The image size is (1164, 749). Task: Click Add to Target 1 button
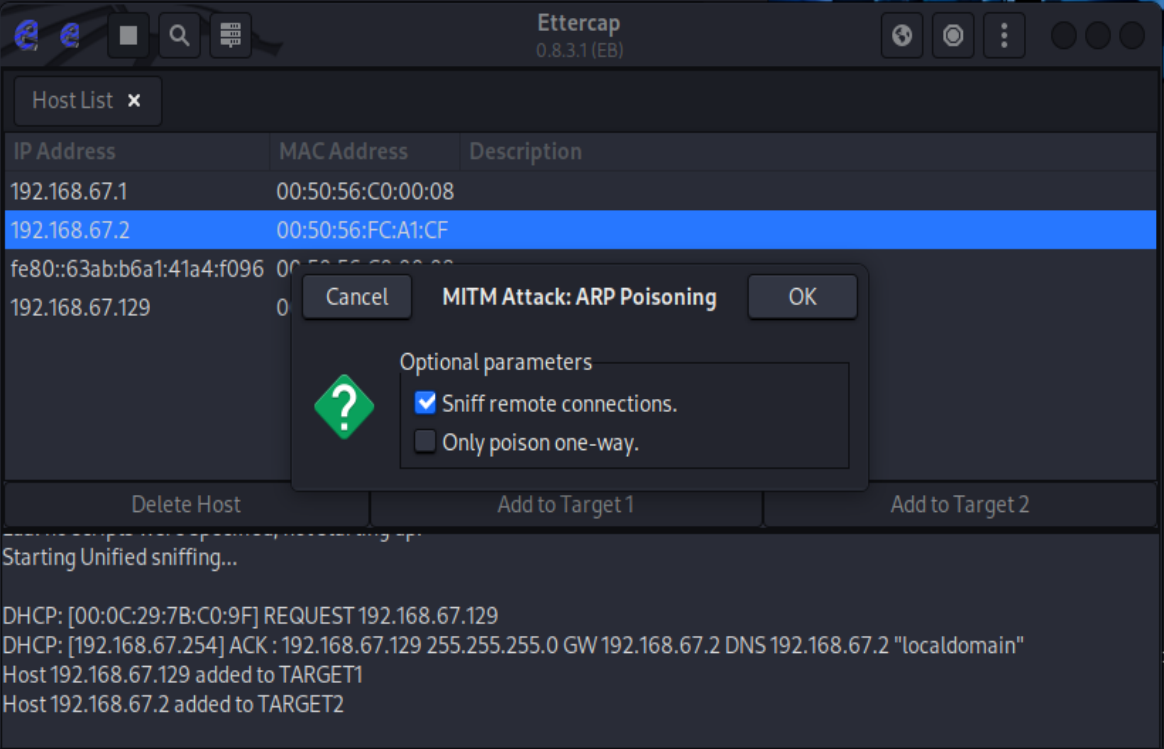point(565,505)
